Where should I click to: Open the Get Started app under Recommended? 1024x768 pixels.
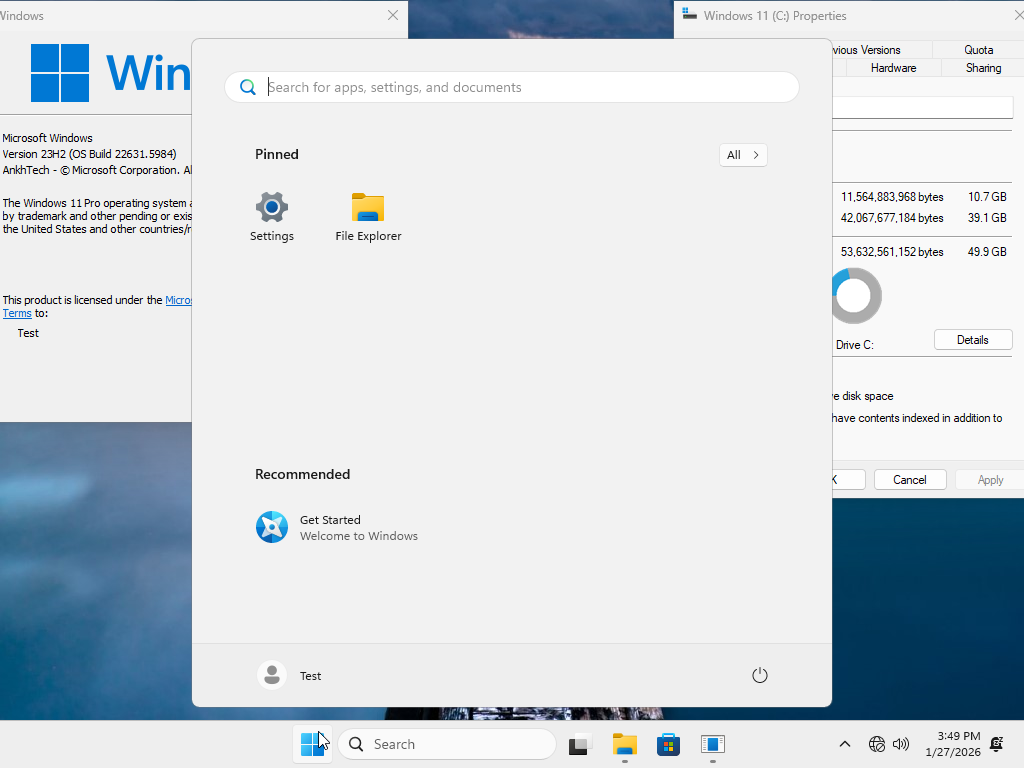[330, 527]
